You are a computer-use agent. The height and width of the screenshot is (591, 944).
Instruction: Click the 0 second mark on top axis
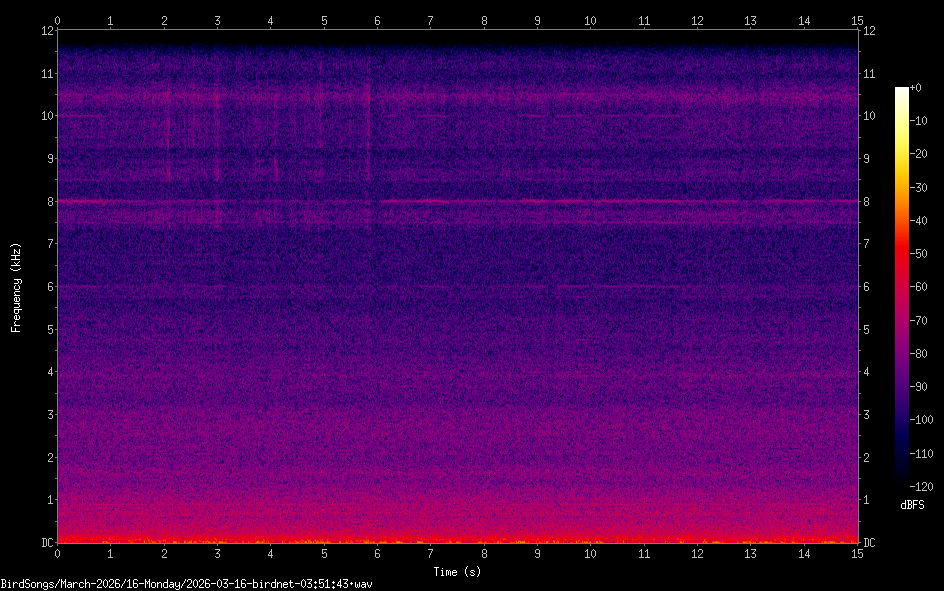(x=58, y=19)
